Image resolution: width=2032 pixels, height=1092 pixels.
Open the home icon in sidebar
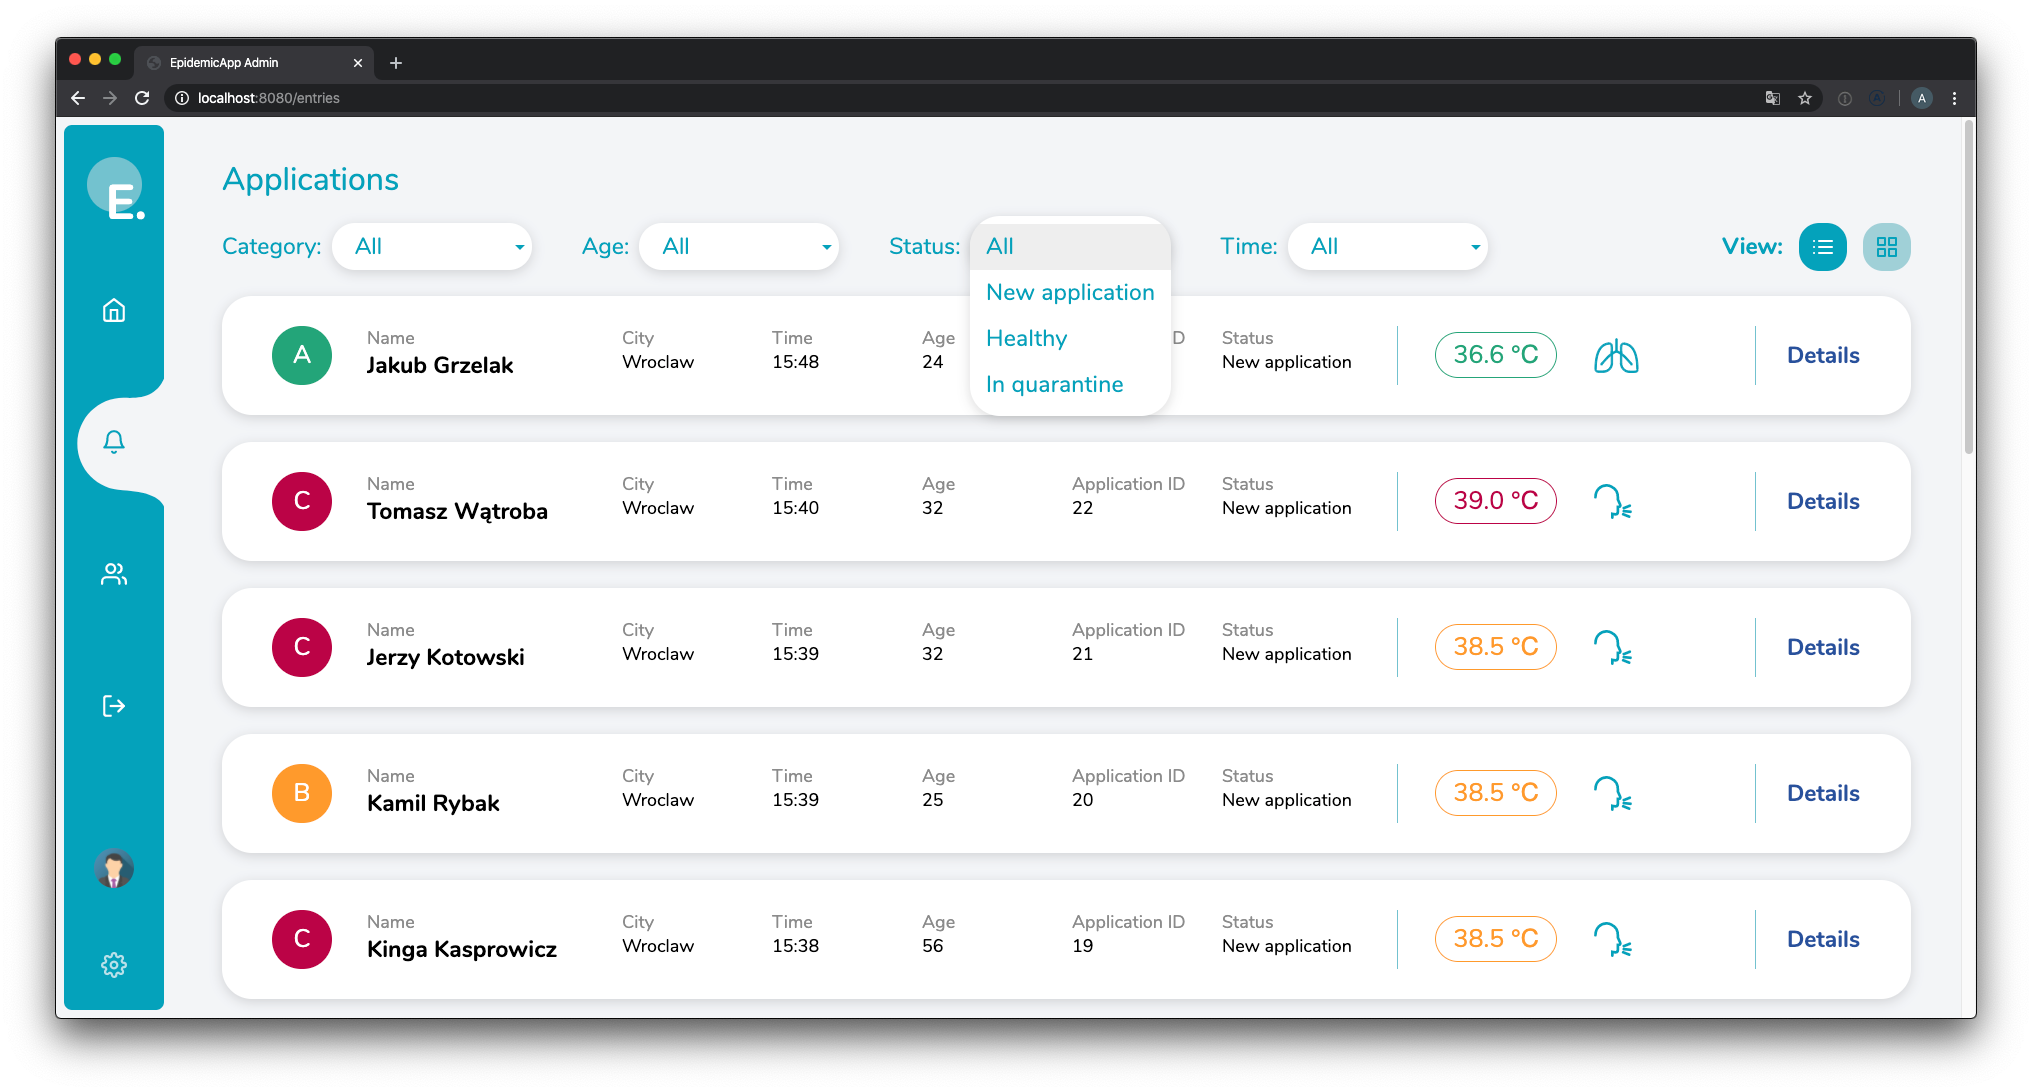tap(114, 310)
